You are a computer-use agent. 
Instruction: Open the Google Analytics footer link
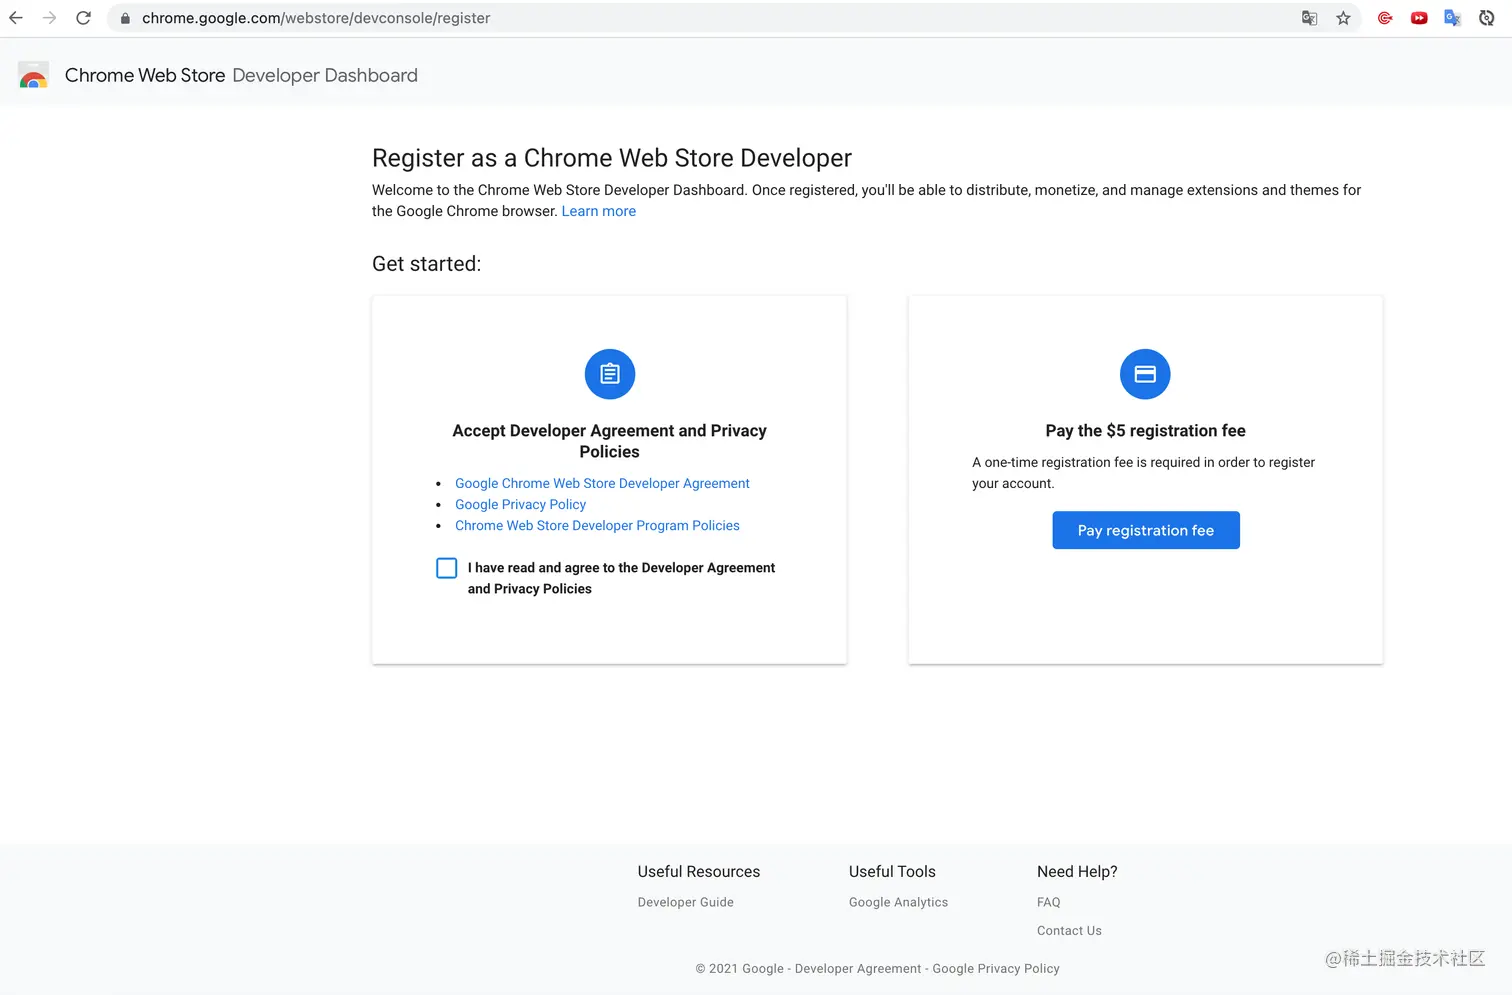point(898,902)
